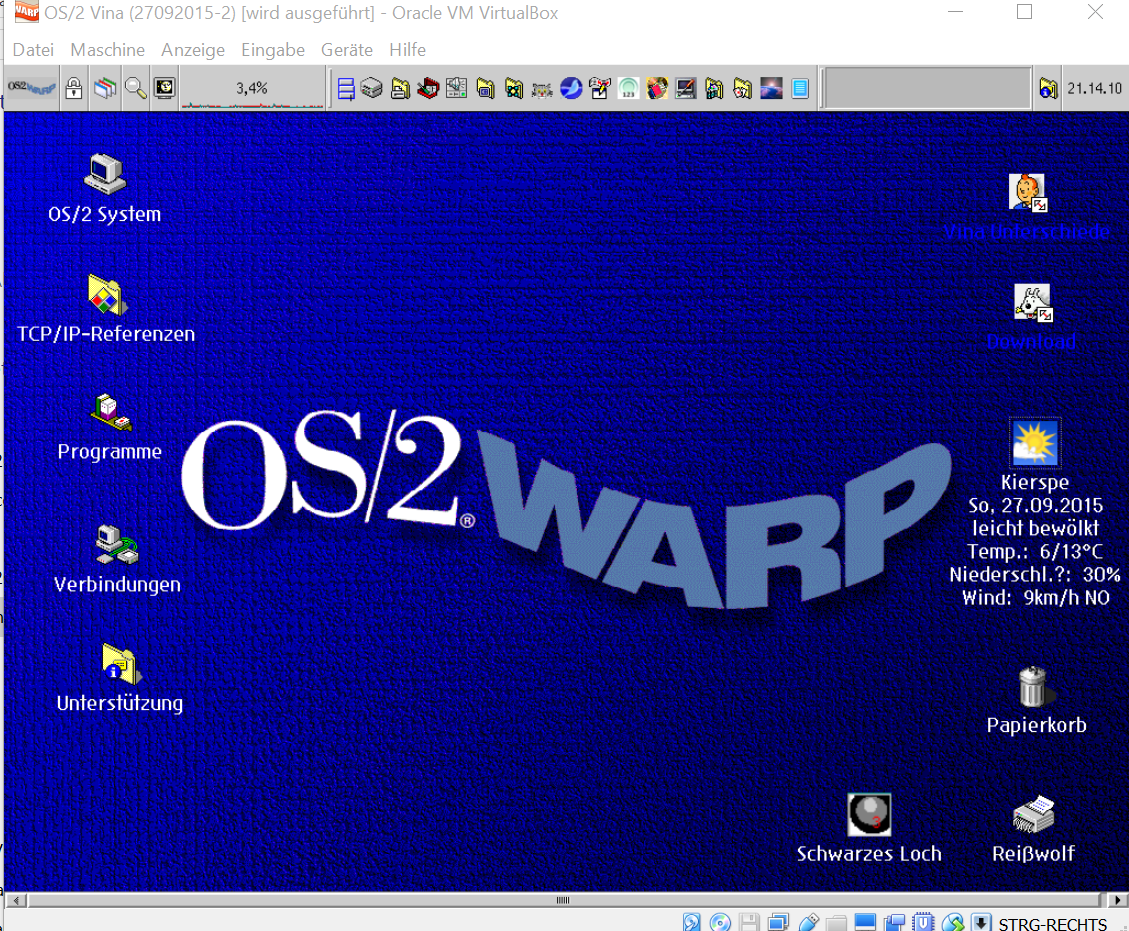Viewport: 1129px width, 931px height.
Task: Open the Geräte menu
Action: click(347, 50)
